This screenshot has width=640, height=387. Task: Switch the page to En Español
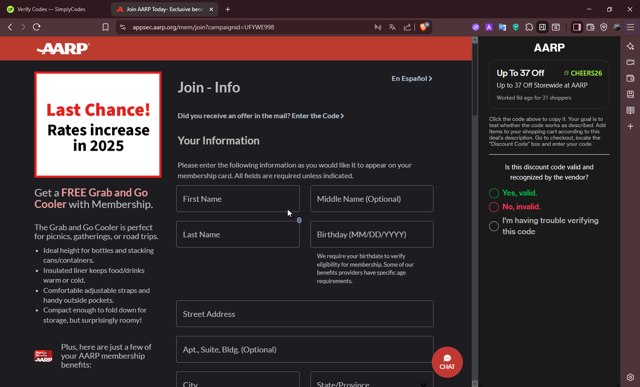tap(411, 78)
